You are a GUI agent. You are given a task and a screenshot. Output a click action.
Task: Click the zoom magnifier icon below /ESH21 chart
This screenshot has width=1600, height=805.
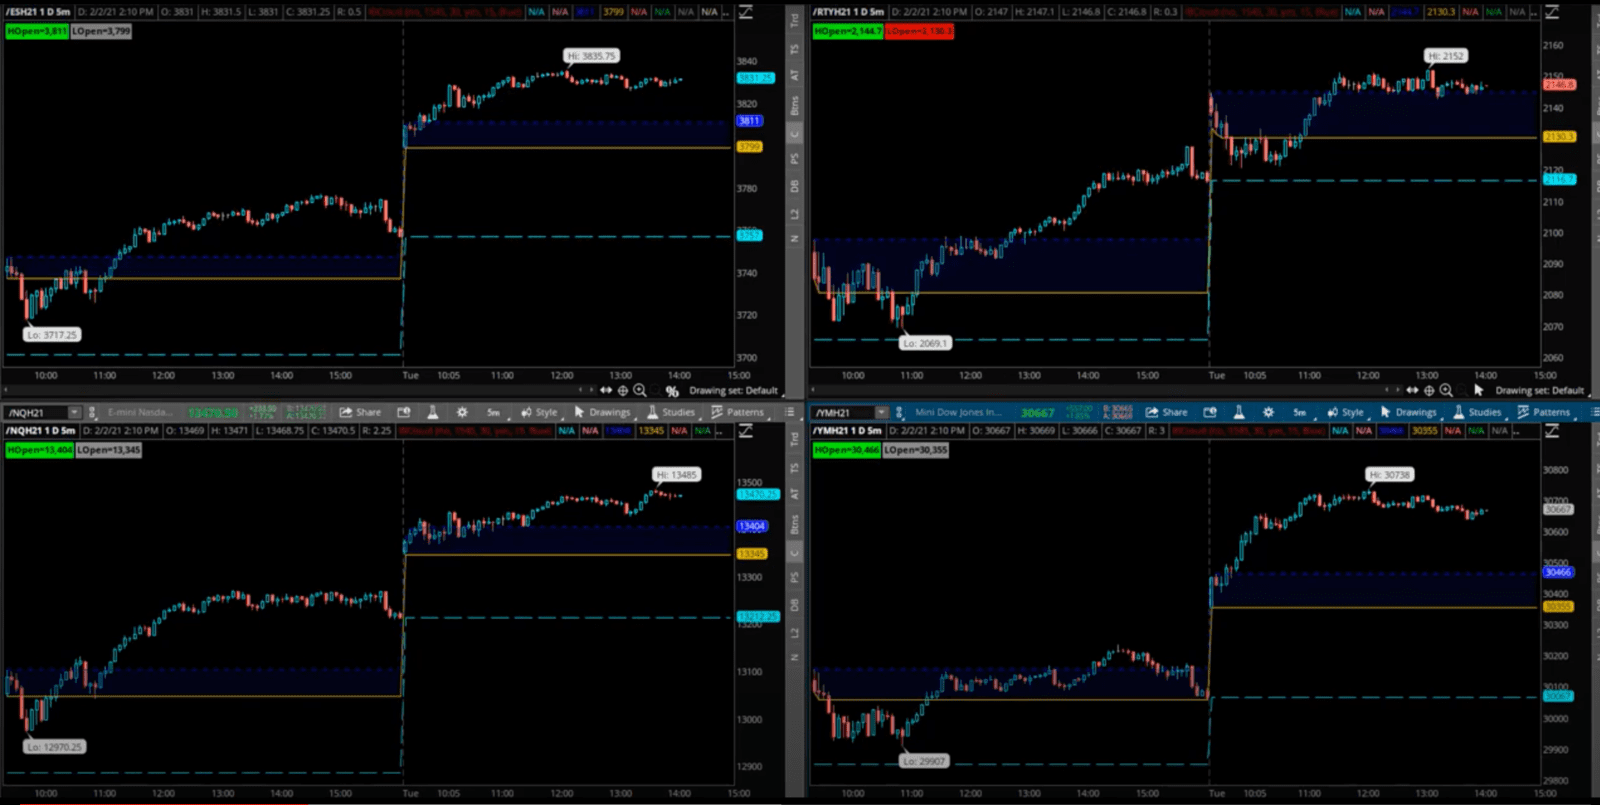[x=640, y=390]
